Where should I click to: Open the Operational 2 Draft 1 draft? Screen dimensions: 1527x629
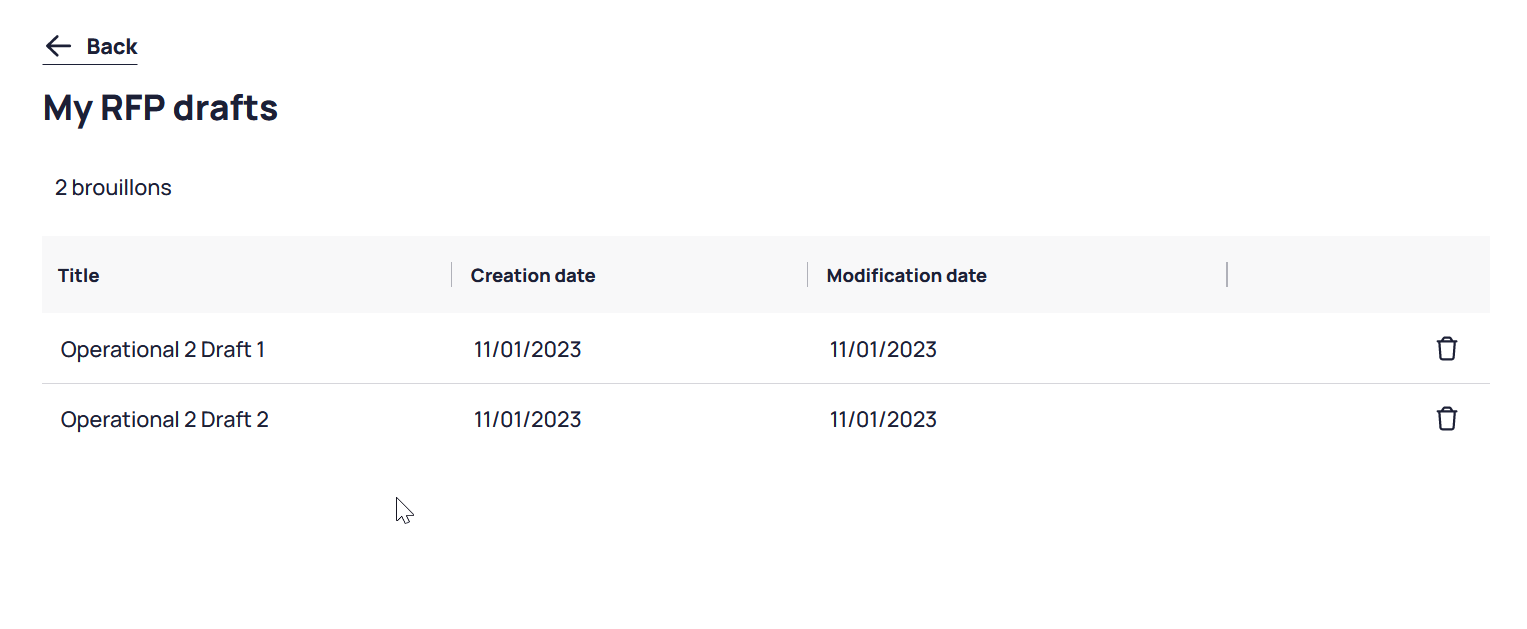(x=163, y=349)
